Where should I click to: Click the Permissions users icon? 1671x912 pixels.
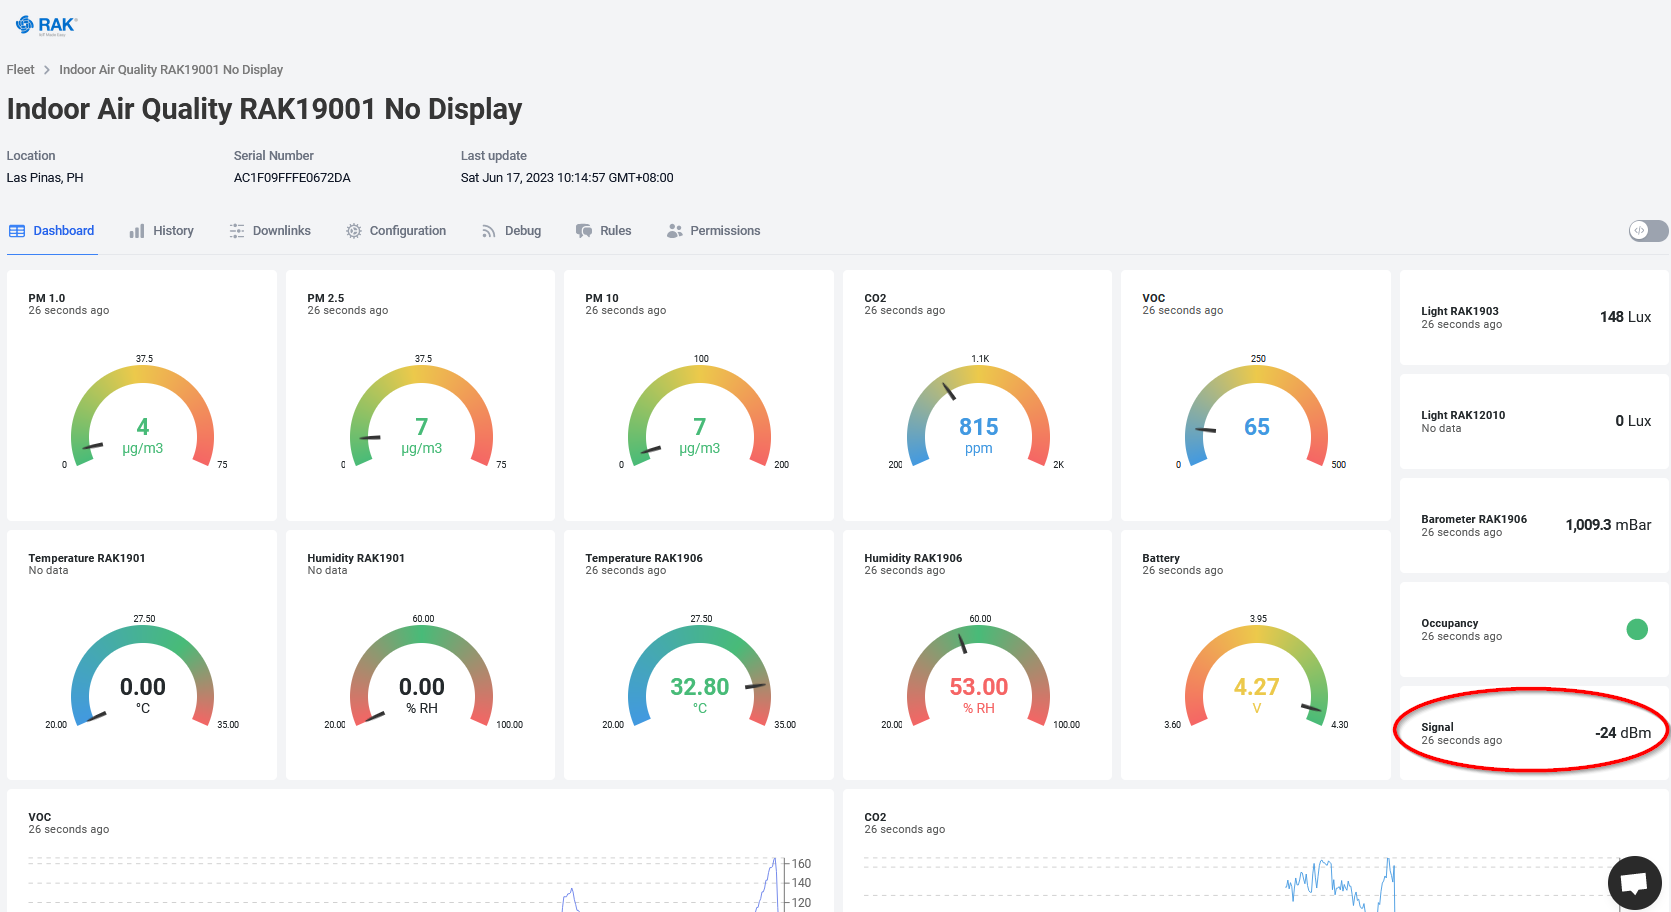pyautogui.click(x=675, y=231)
